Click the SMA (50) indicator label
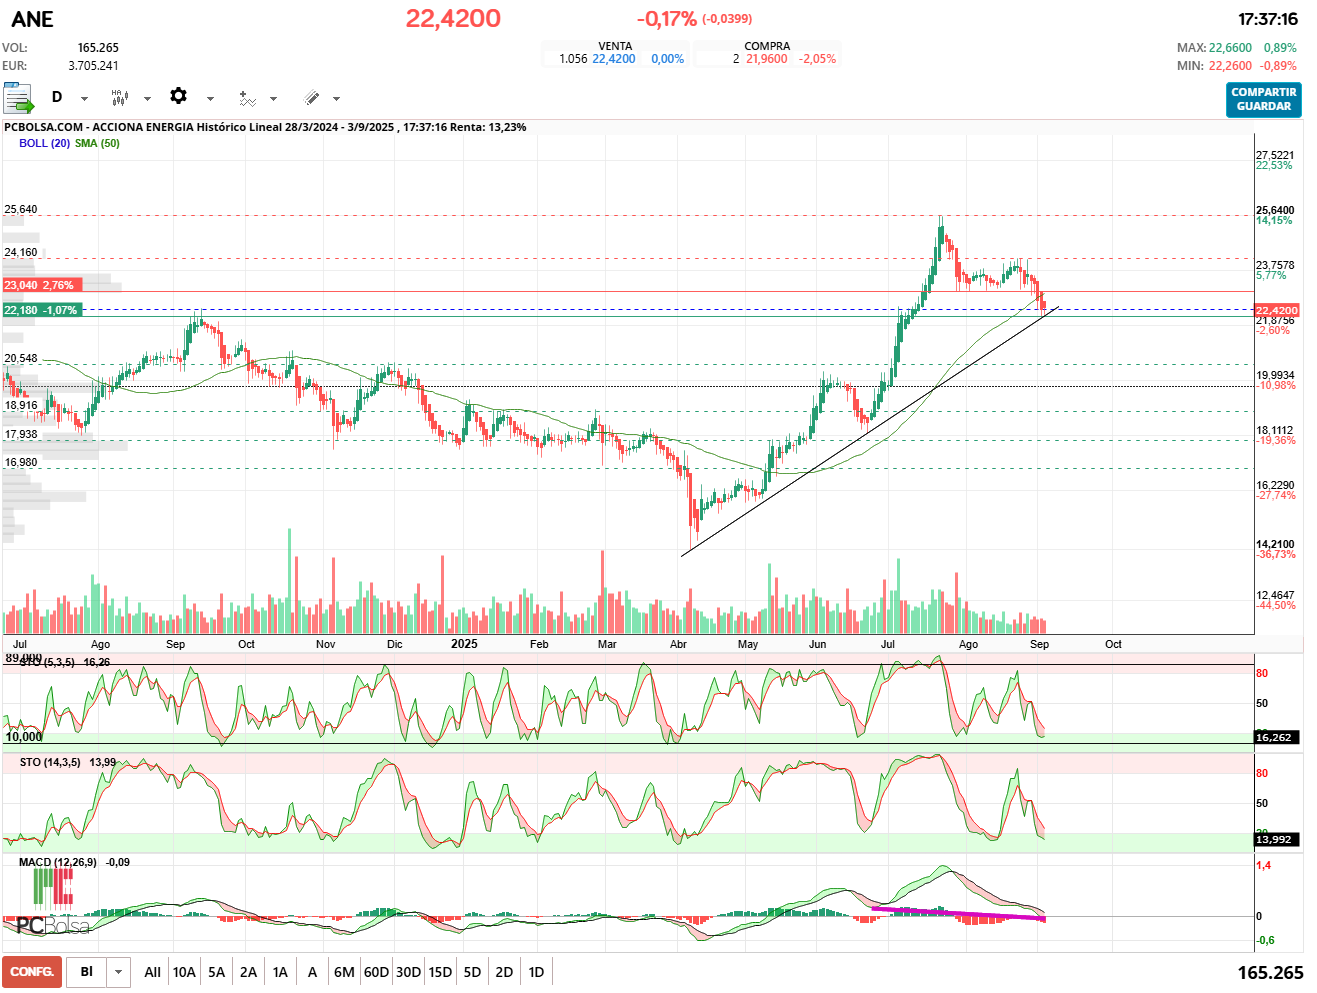The image size is (1317, 993). (97, 143)
